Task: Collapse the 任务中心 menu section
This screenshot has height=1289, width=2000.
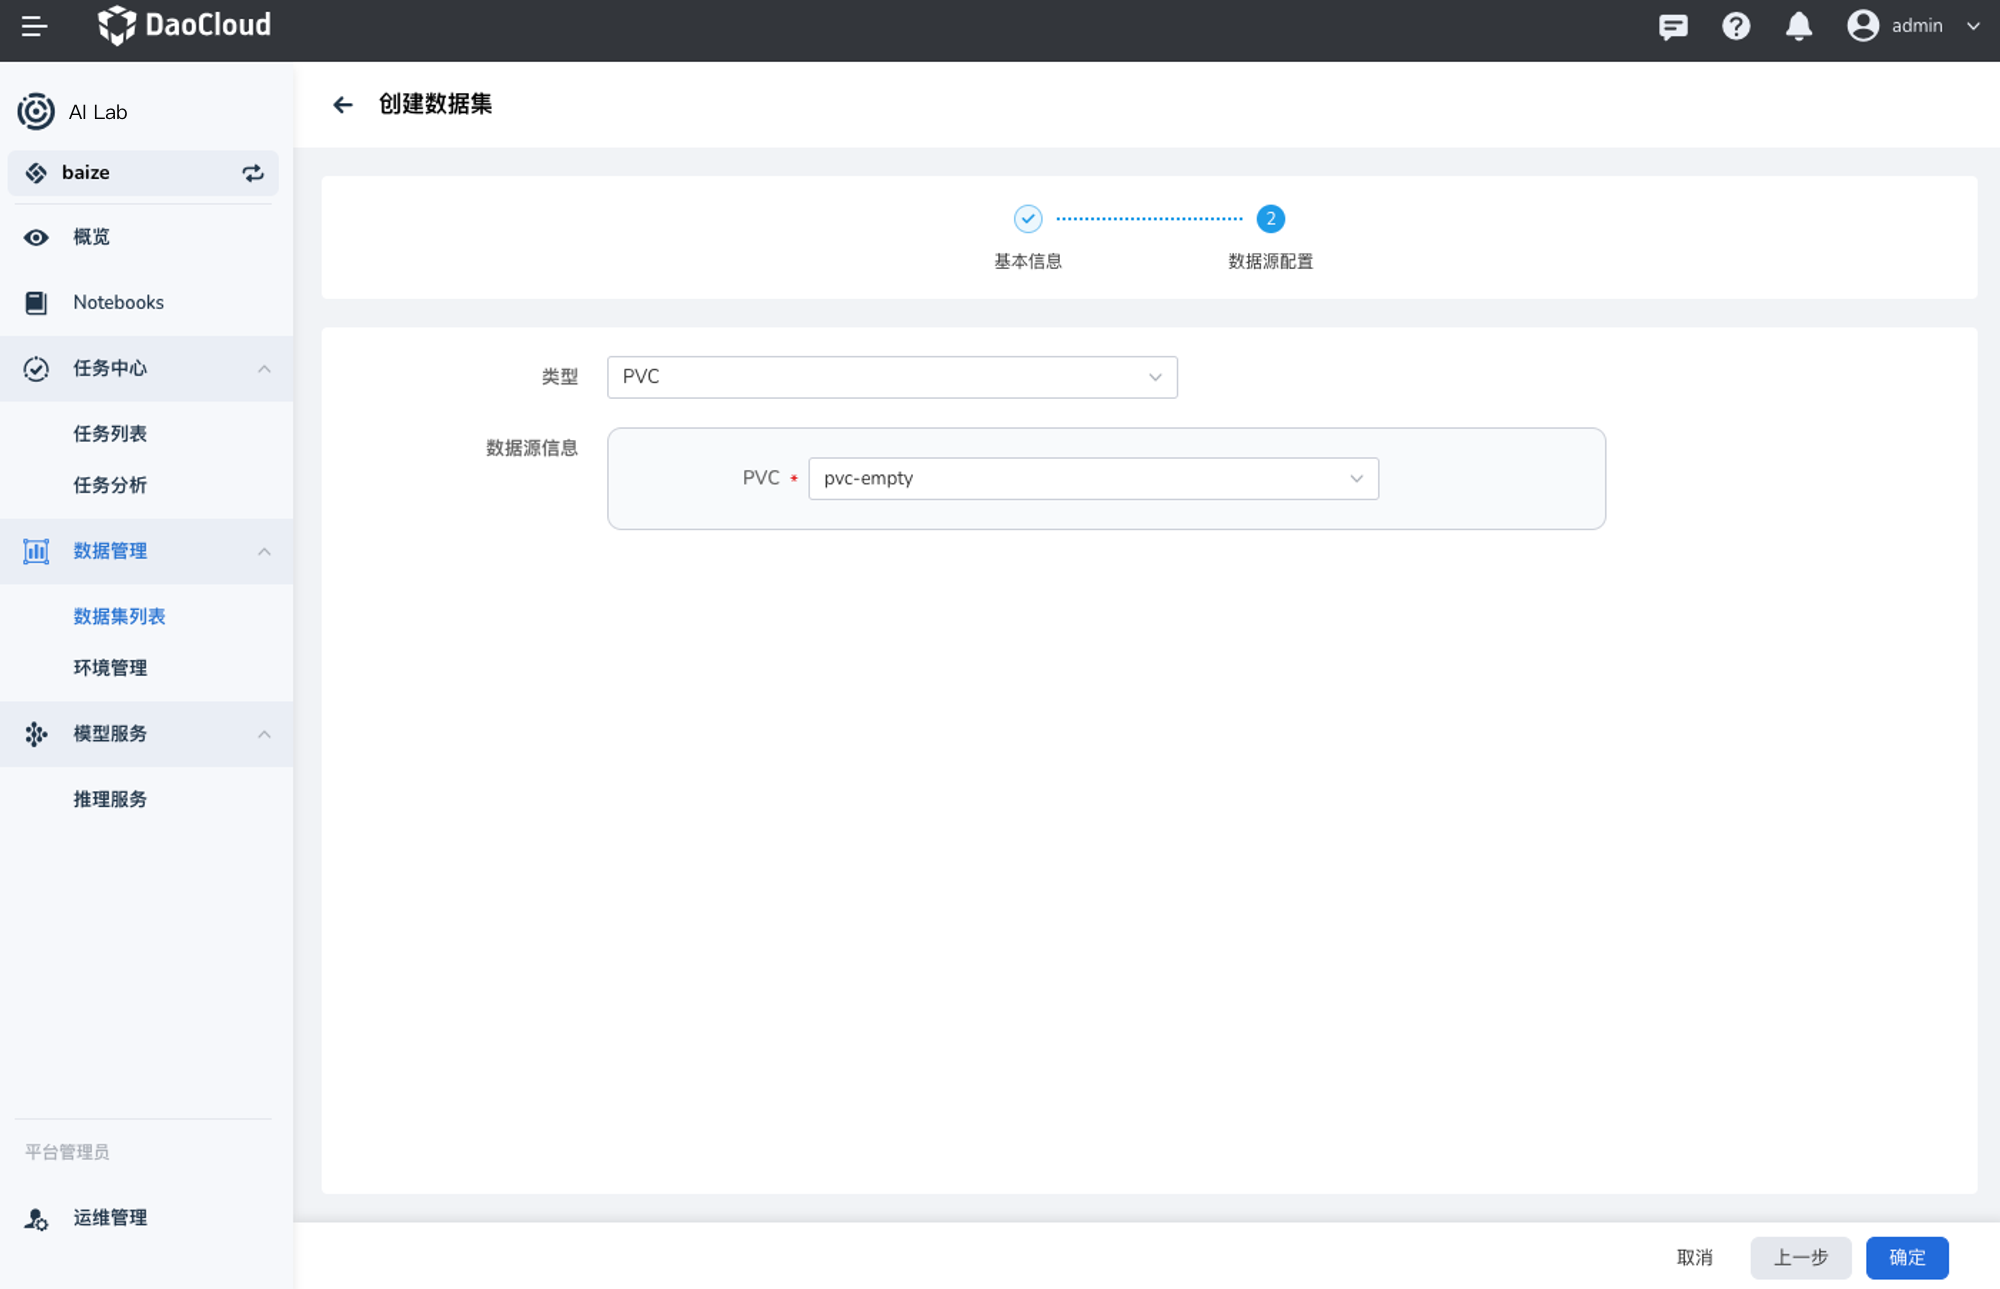Action: [x=264, y=369]
